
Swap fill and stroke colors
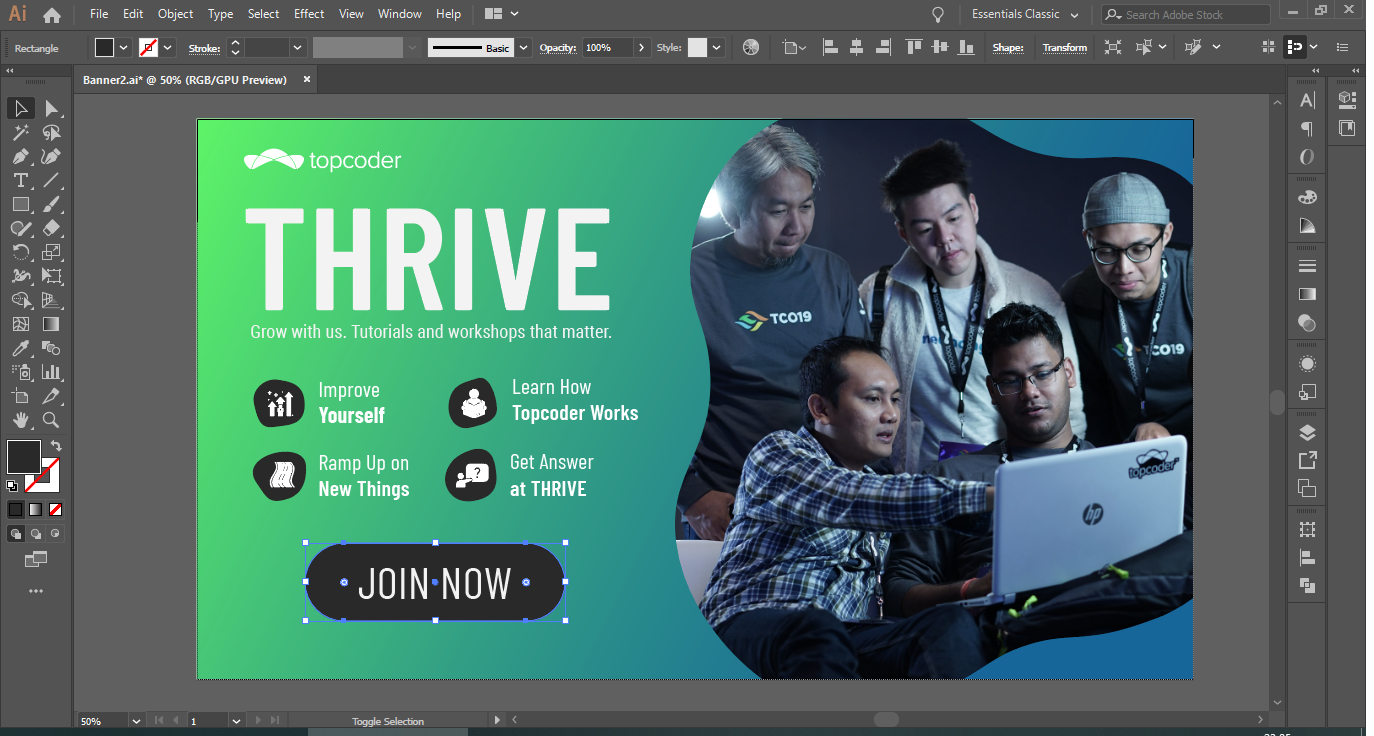tap(56, 446)
